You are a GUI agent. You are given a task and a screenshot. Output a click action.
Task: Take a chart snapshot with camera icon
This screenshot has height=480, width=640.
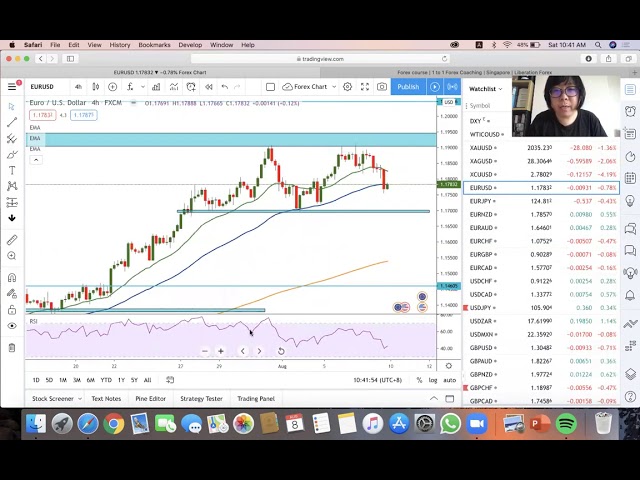383,87
